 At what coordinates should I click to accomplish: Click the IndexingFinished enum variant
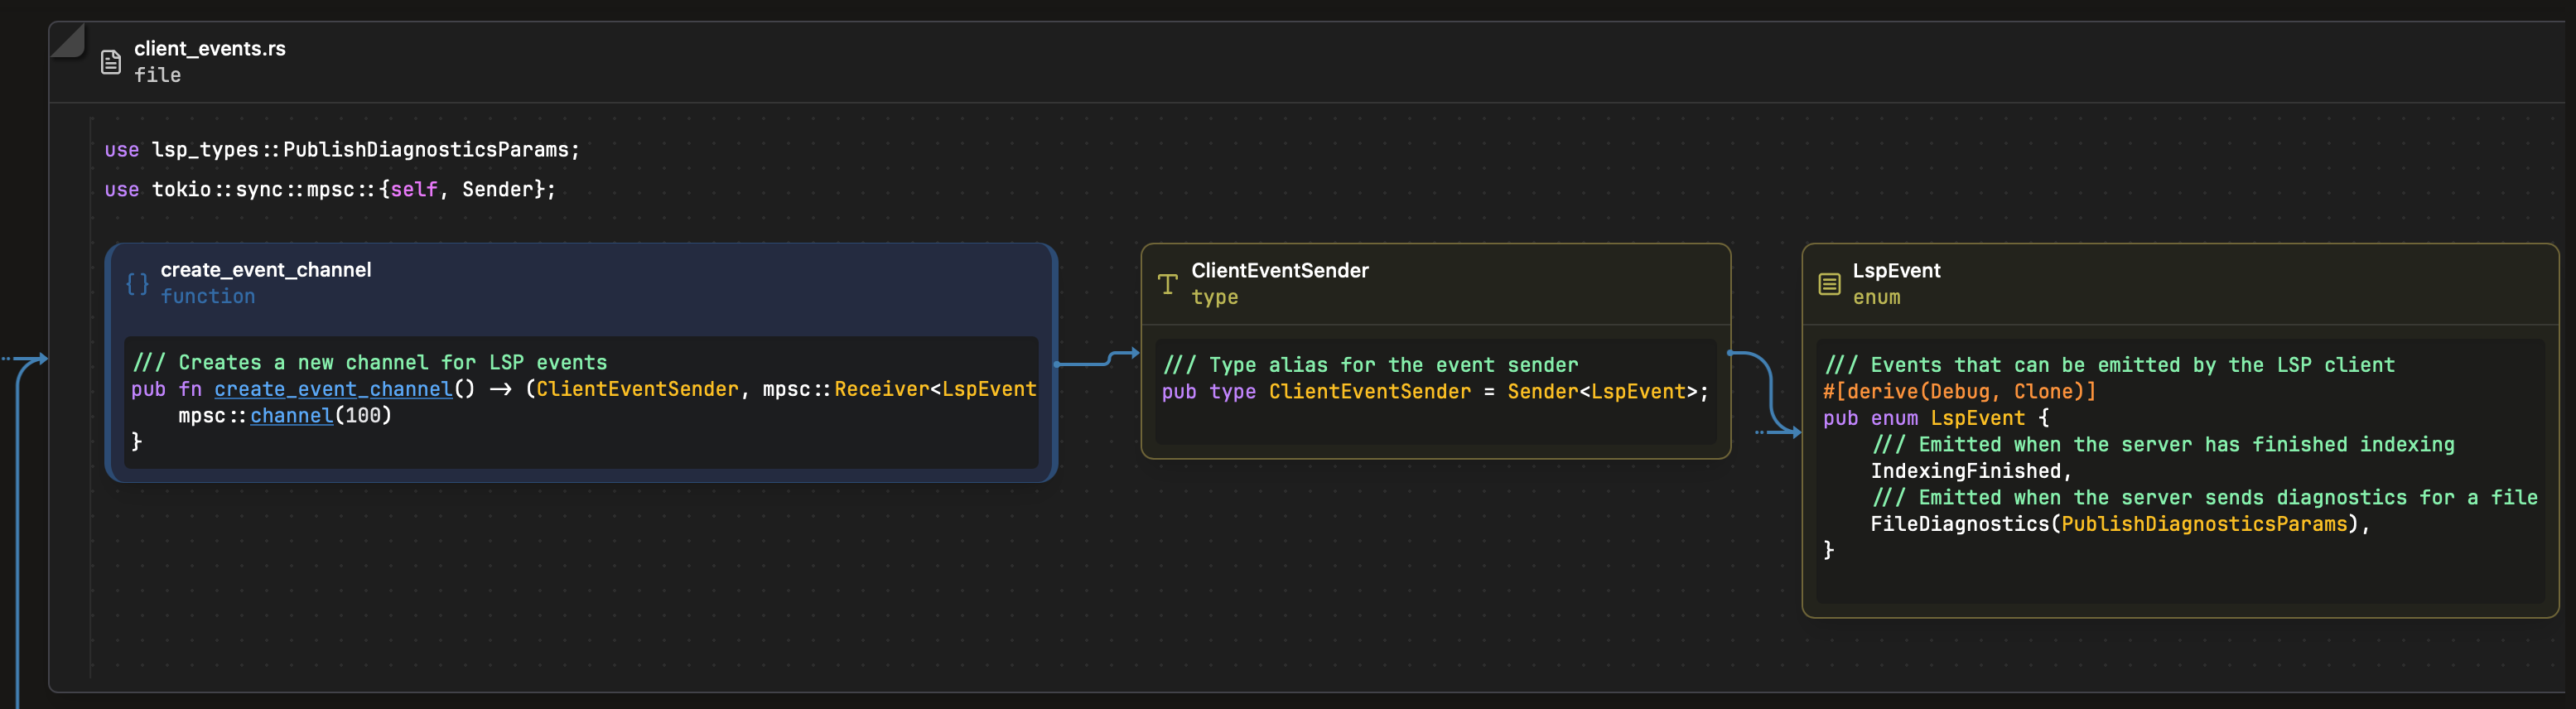pos(1965,471)
